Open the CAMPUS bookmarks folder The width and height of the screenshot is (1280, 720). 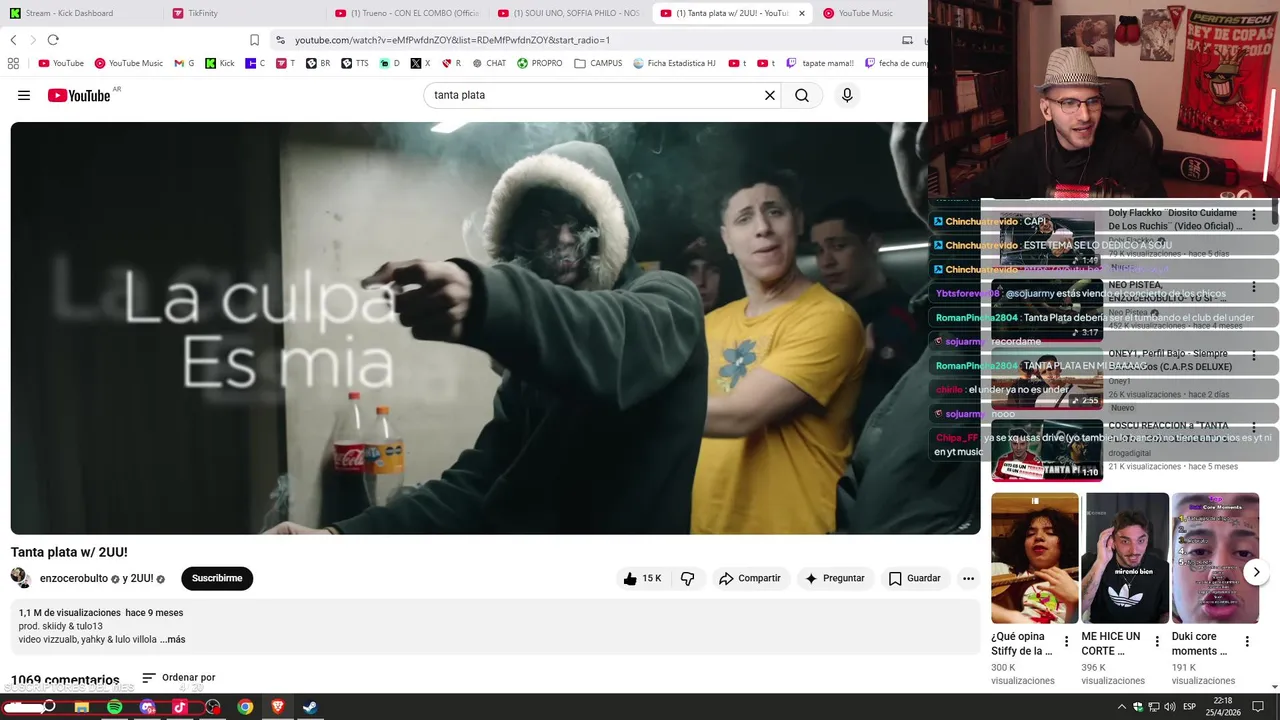(598, 63)
